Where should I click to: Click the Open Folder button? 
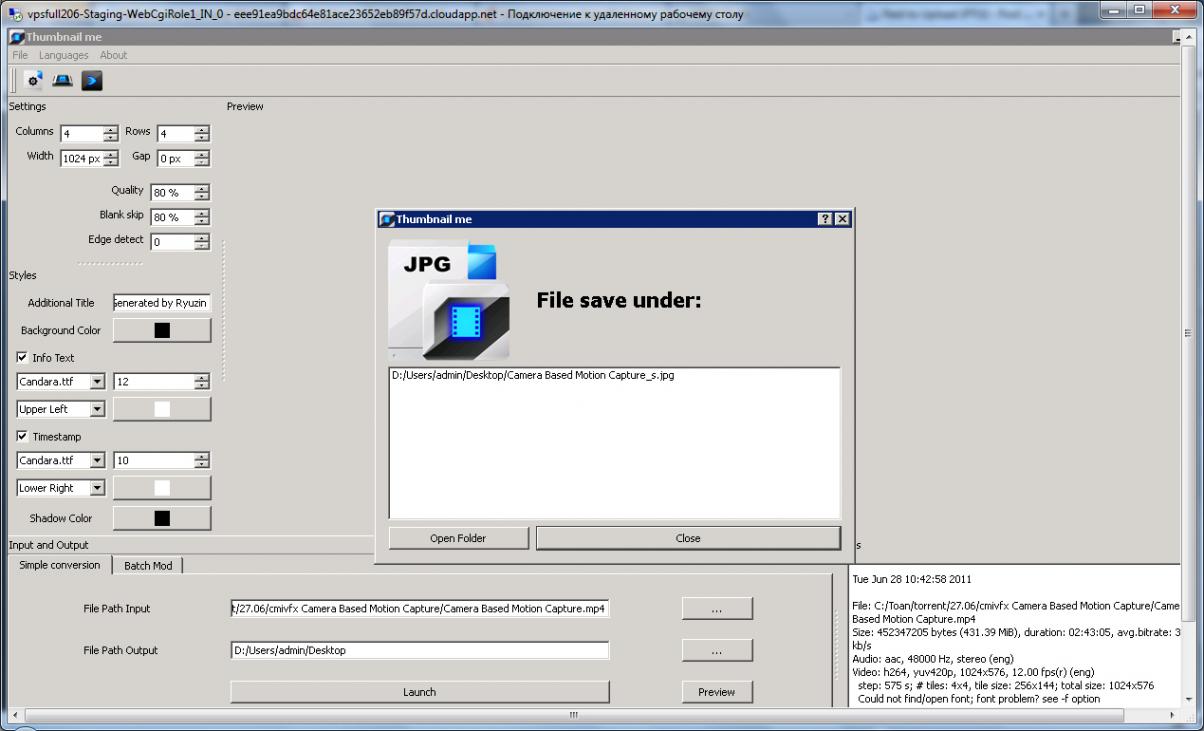pyautogui.click(x=458, y=538)
